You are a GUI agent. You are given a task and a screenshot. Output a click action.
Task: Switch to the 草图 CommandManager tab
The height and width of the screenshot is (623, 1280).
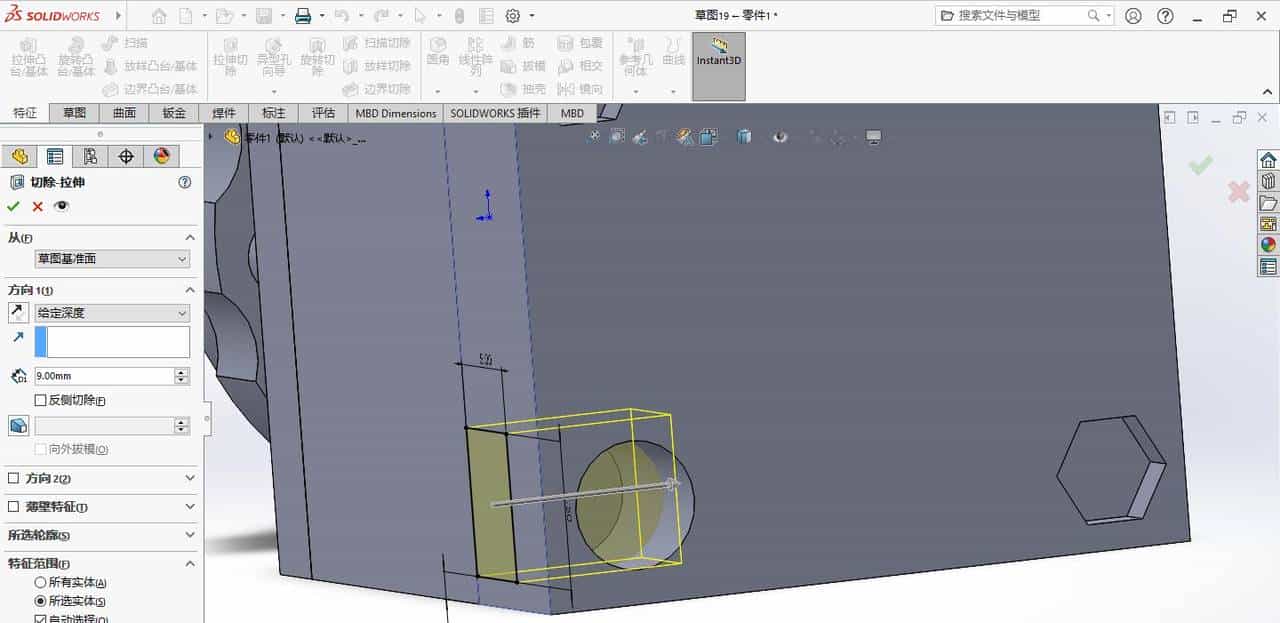pos(74,113)
